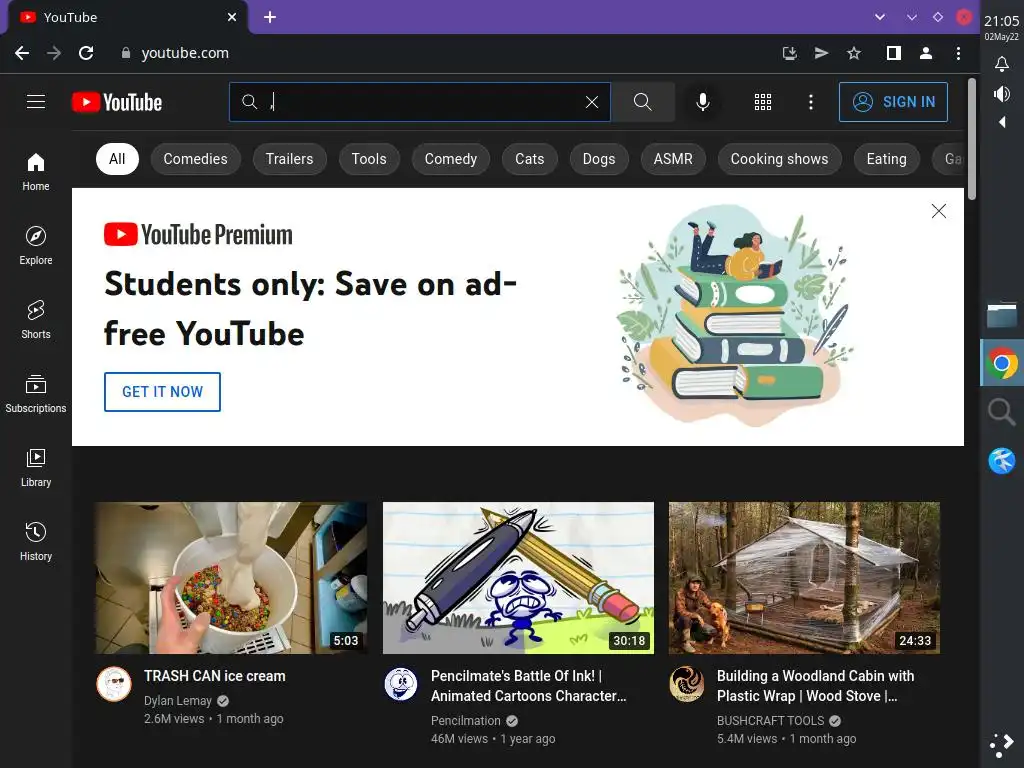The width and height of the screenshot is (1024, 768).
Task: Bookmark this page with star
Action: click(854, 53)
